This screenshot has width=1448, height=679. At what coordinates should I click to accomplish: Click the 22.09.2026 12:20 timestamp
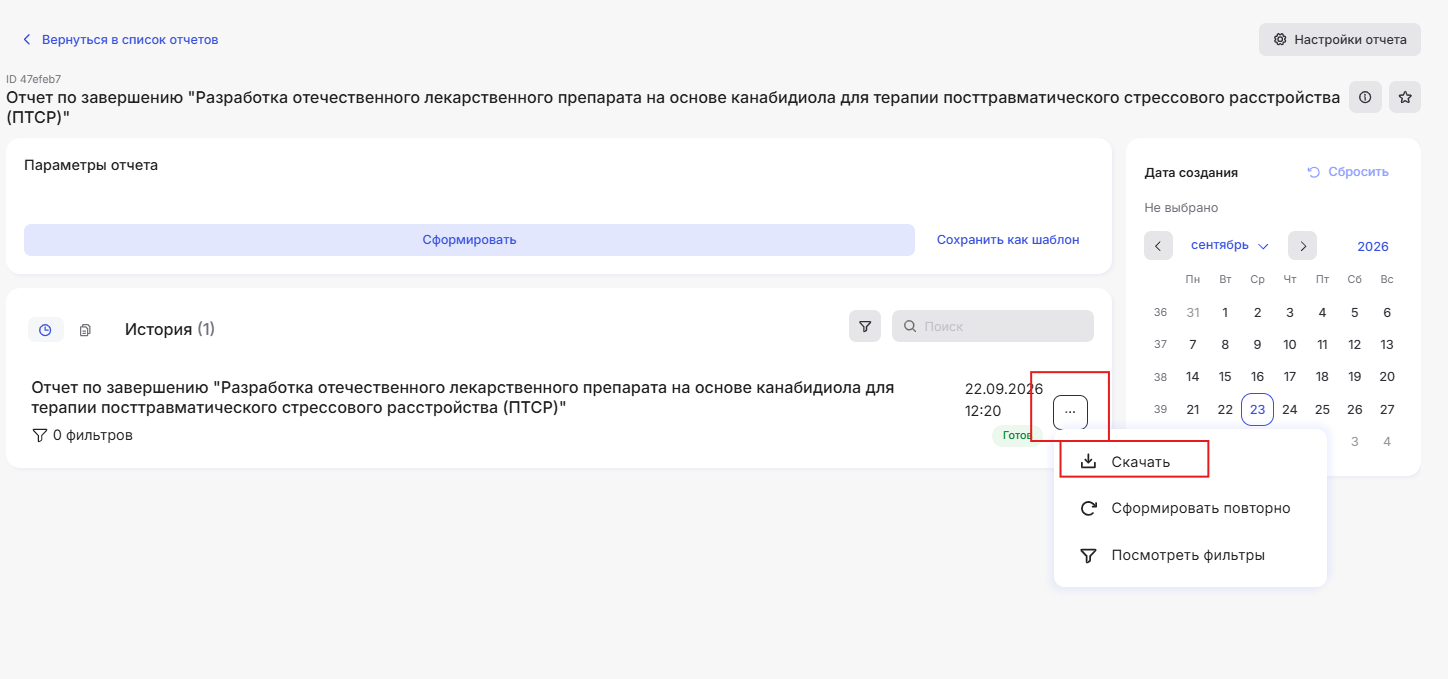(x=1004, y=399)
